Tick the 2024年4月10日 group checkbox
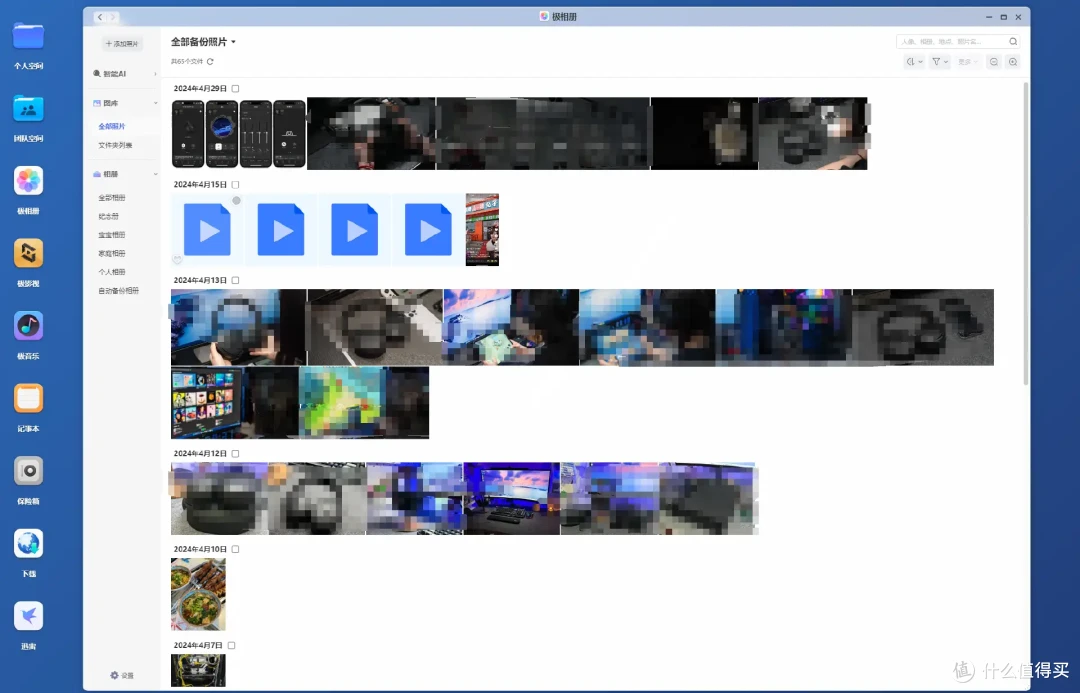Screen dimensions: 1080x693 [236, 550]
